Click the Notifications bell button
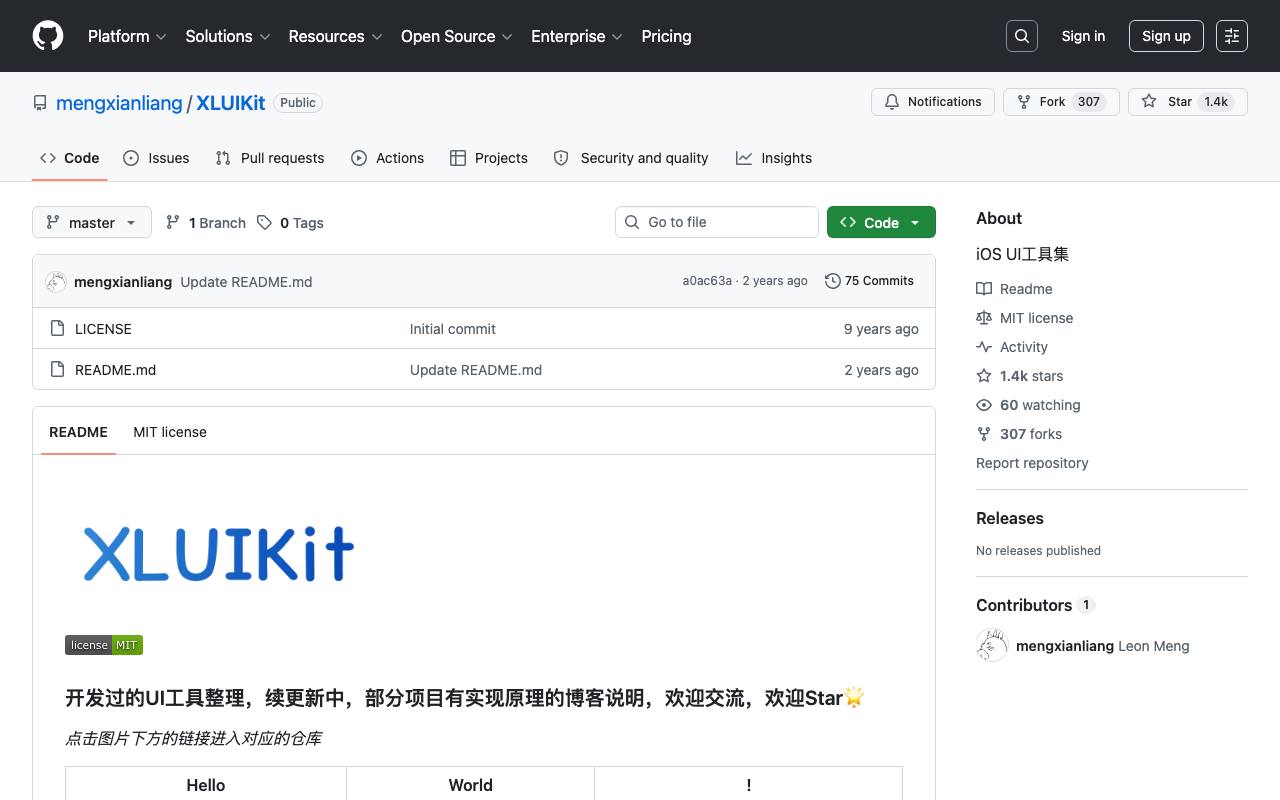This screenshot has width=1280, height=800. pyautogui.click(x=933, y=102)
